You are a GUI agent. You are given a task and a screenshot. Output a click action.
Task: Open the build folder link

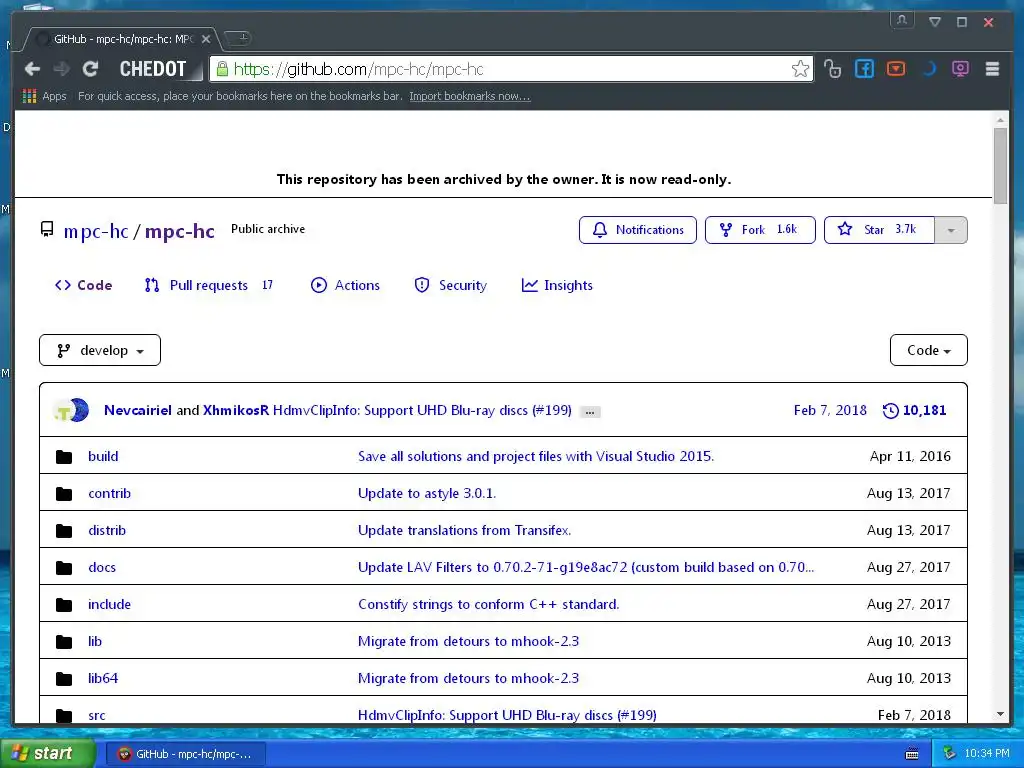coord(103,456)
